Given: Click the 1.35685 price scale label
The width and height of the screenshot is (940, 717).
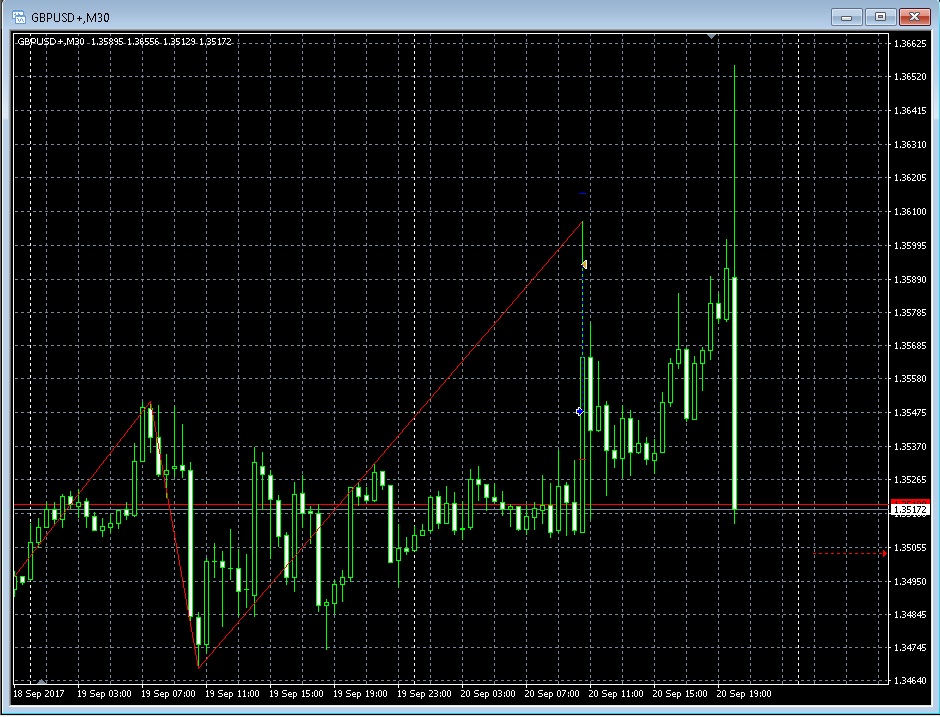Looking at the screenshot, I should pyautogui.click(x=909, y=346).
